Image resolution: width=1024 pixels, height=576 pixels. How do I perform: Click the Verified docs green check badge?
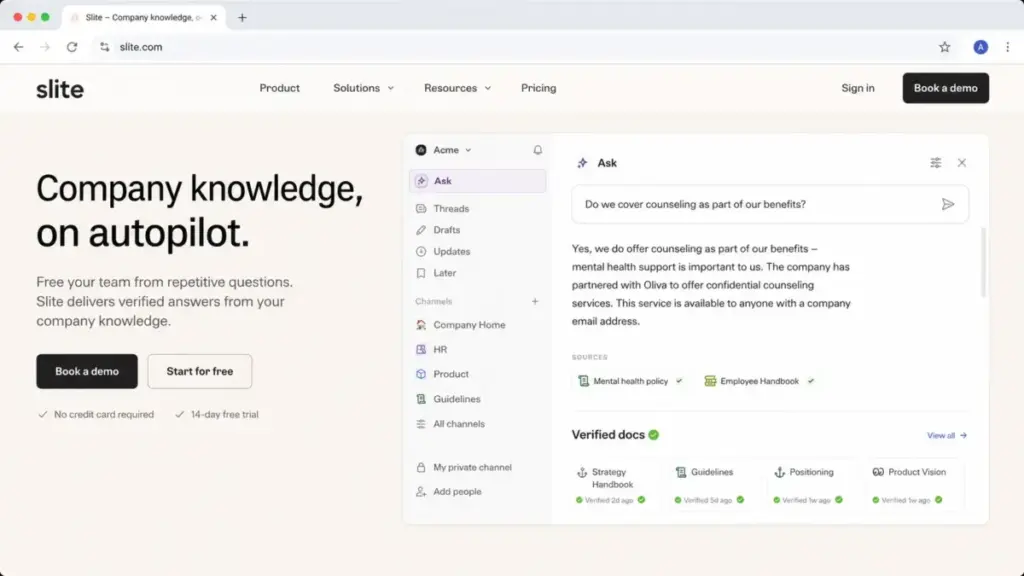coord(654,435)
